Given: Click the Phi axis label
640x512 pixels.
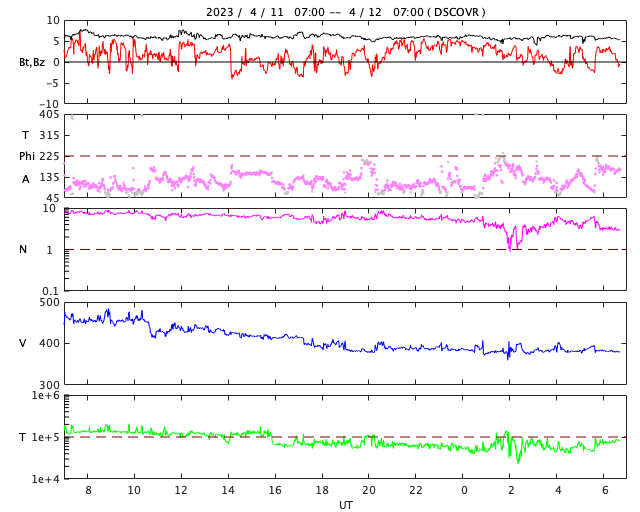Looking at the screenshot, I should tap(27, 156).
